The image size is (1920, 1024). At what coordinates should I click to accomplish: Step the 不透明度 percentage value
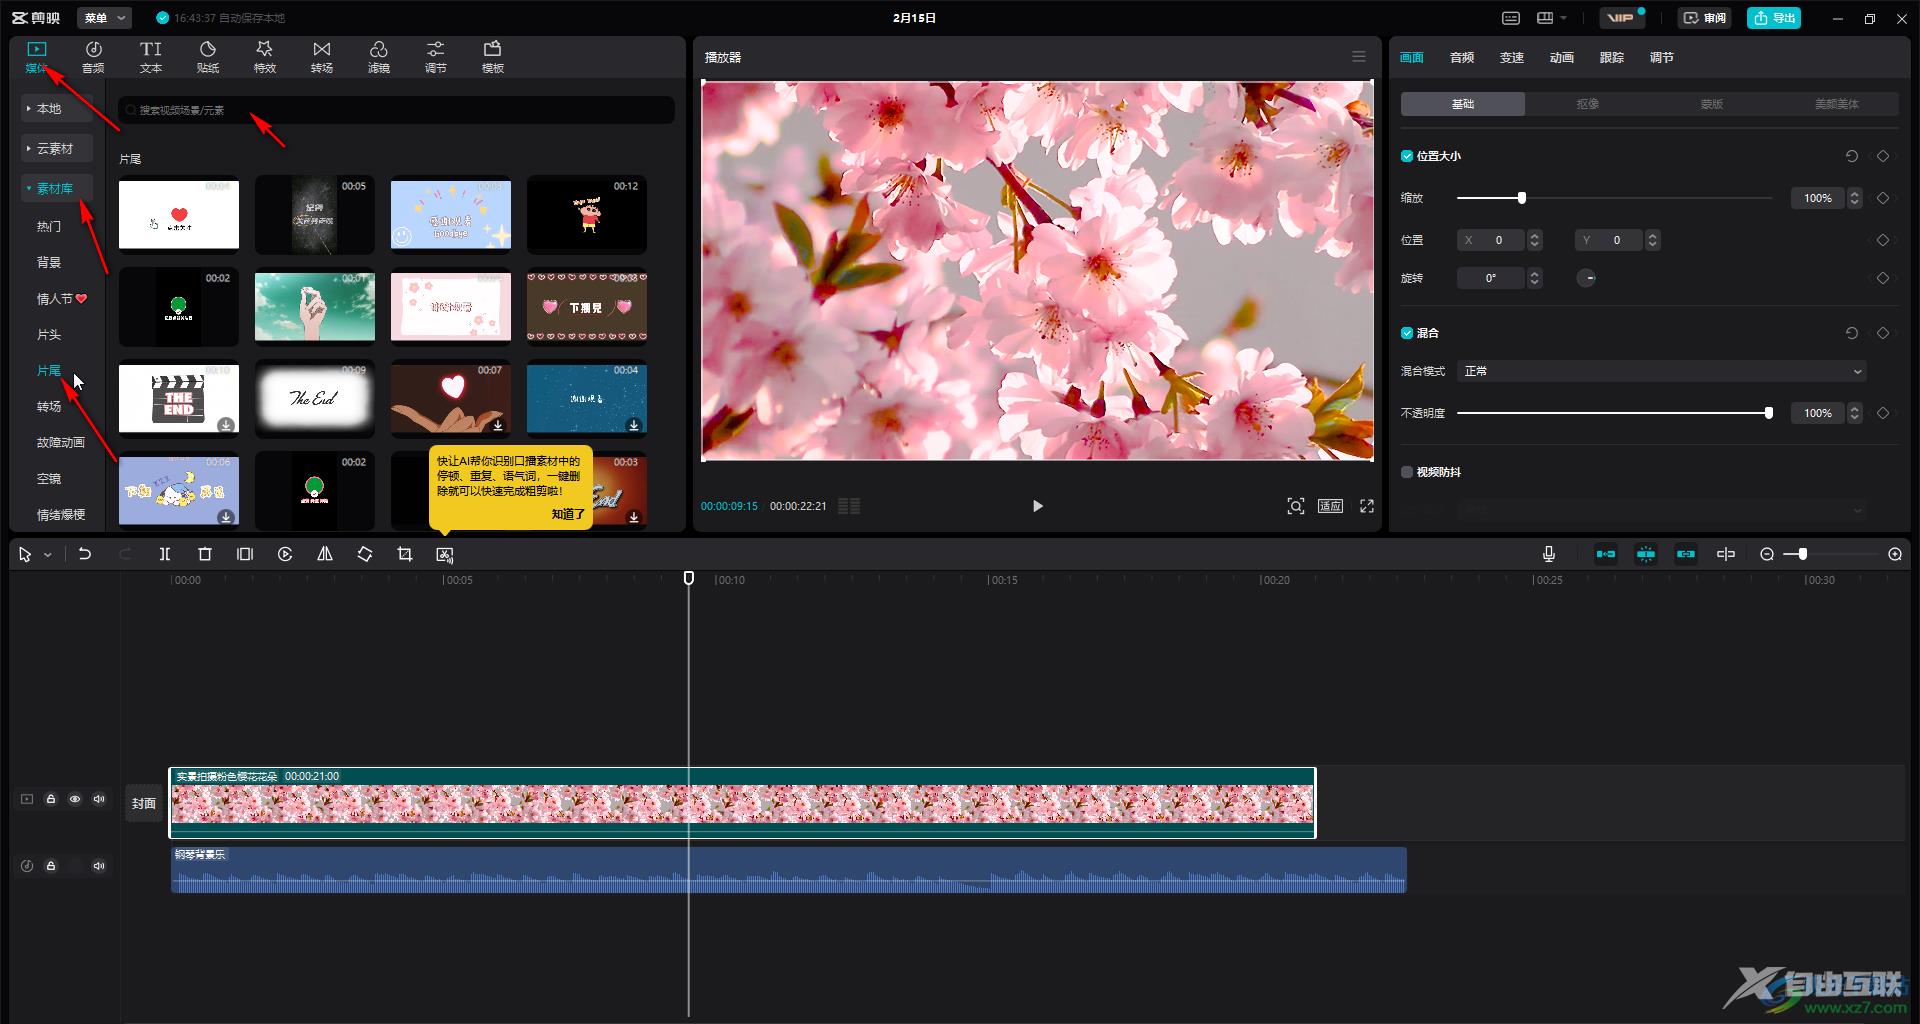point(1855,413)
